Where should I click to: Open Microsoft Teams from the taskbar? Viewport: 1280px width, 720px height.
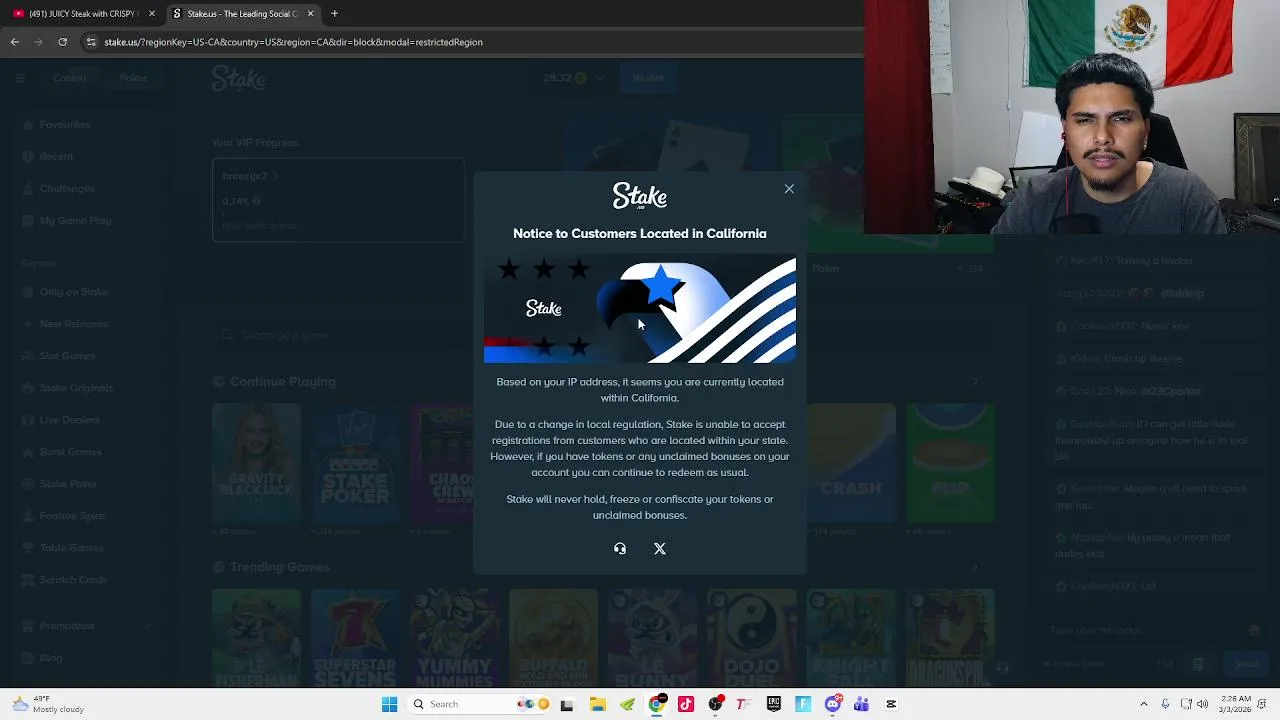click(861, 704)
